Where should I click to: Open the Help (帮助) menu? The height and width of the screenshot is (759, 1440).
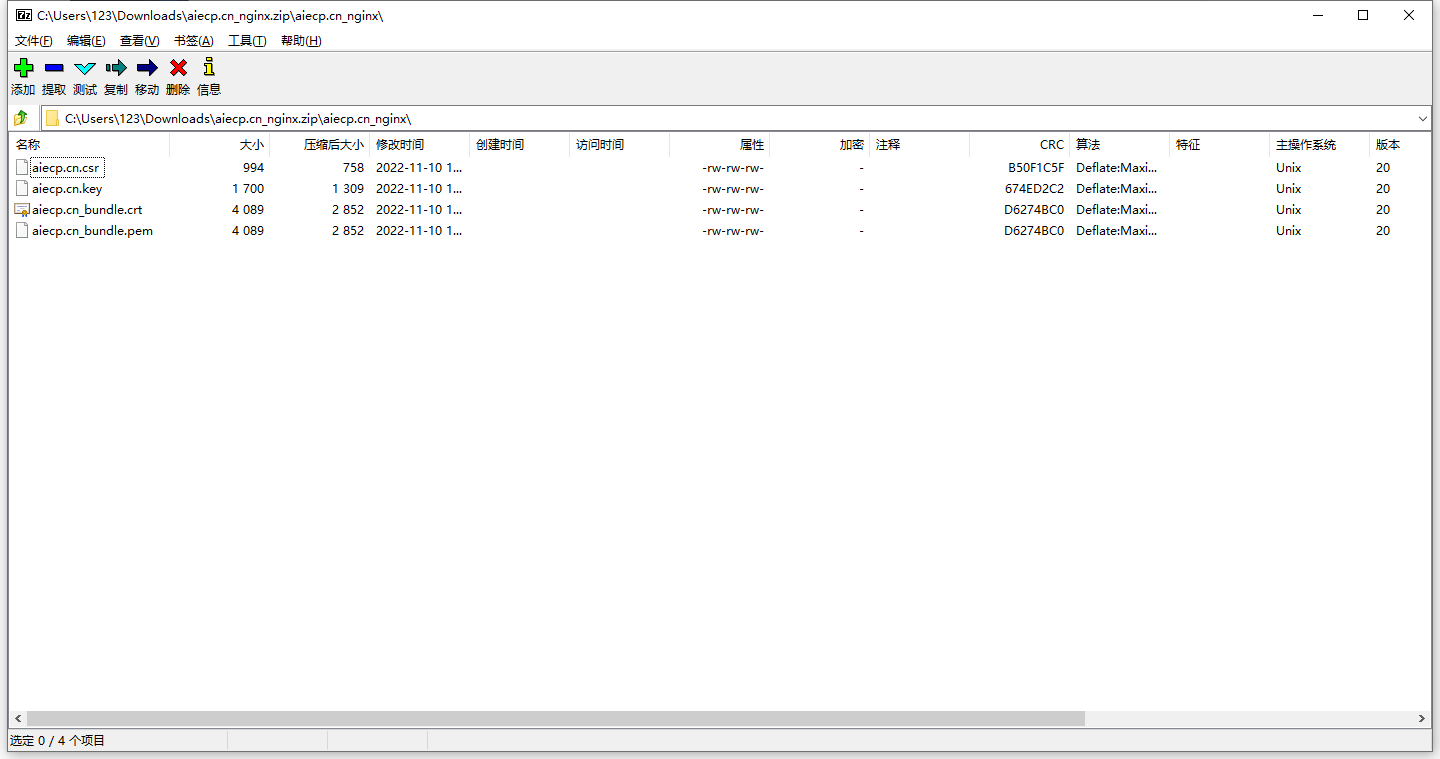pos(301,41)
